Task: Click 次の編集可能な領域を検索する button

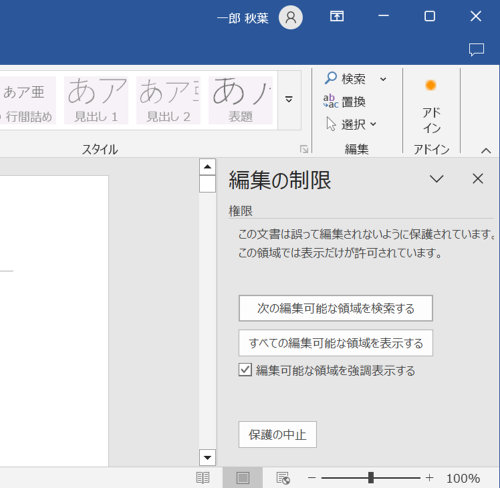Action: 336,308
